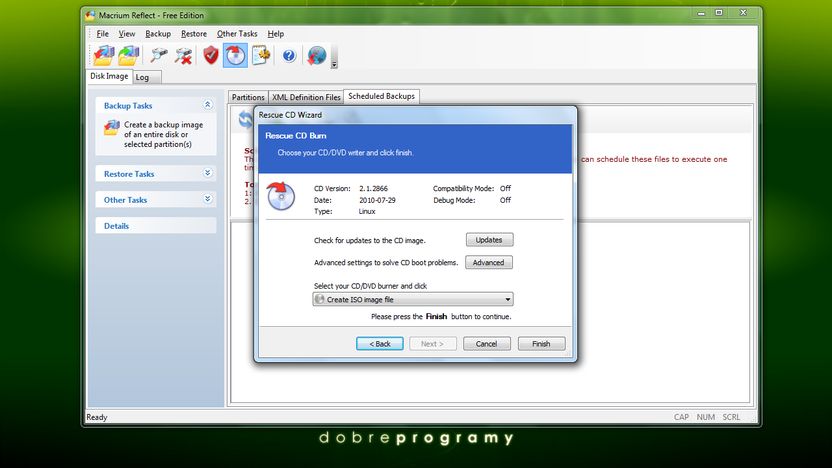Click the red shield verify icon
The image size is (832, 468).
pyautogui.click(x=211, y=55)
